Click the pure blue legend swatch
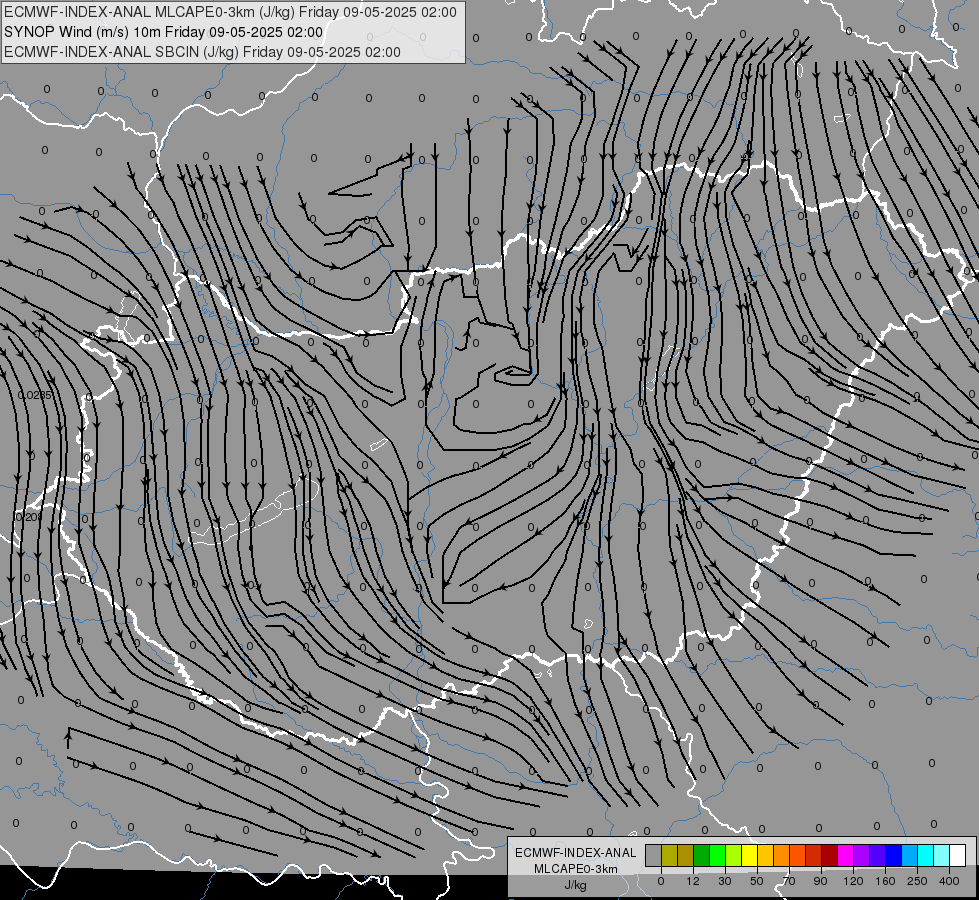Screen dimensions: 979x900 (894, 855)
